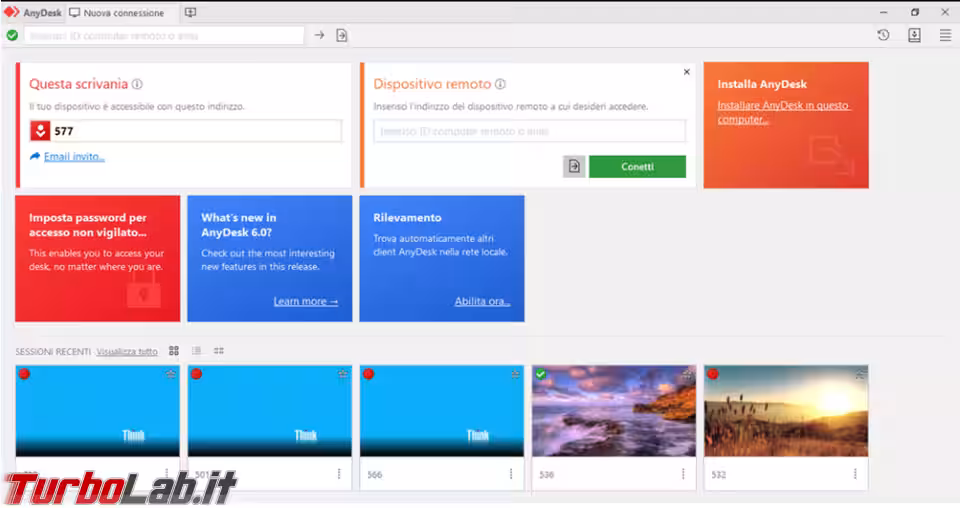The width and height of the screenshot is (960, 508).
Task: Click info icon next to Dispositivo remoto
Action: coord(500,84)
